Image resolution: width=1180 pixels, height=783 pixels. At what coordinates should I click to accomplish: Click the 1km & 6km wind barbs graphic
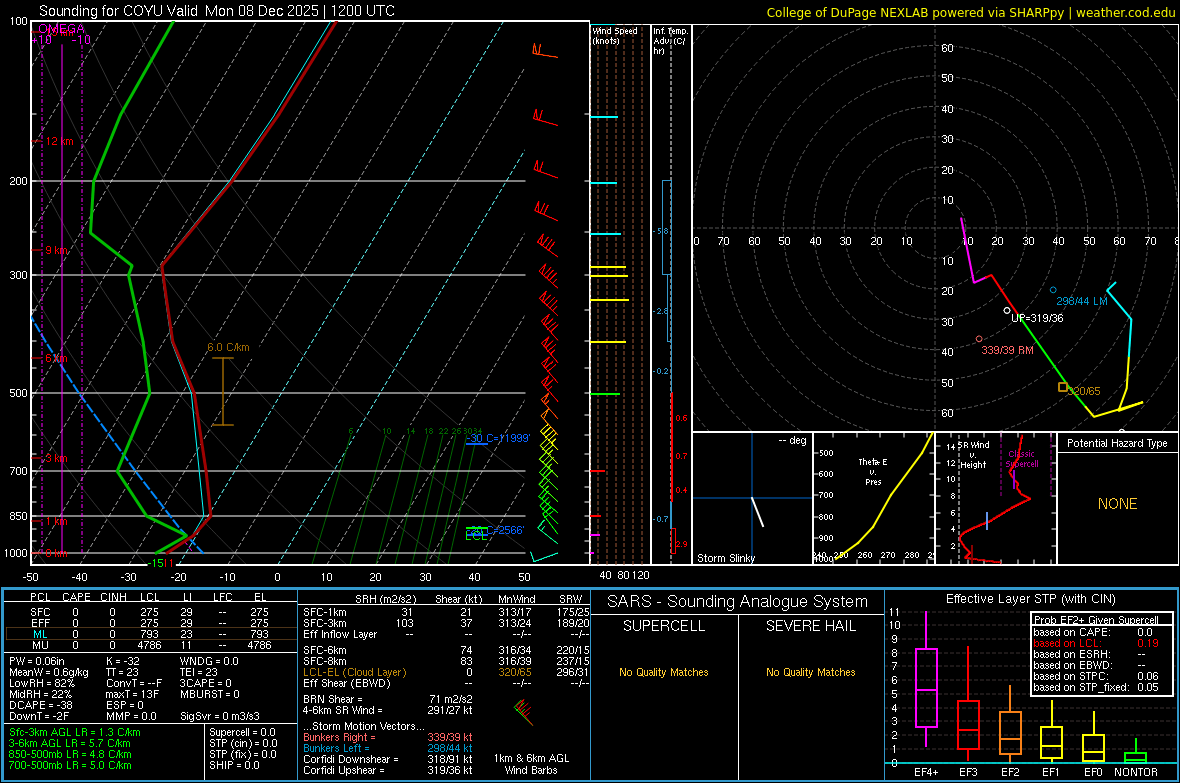(523, 712)
